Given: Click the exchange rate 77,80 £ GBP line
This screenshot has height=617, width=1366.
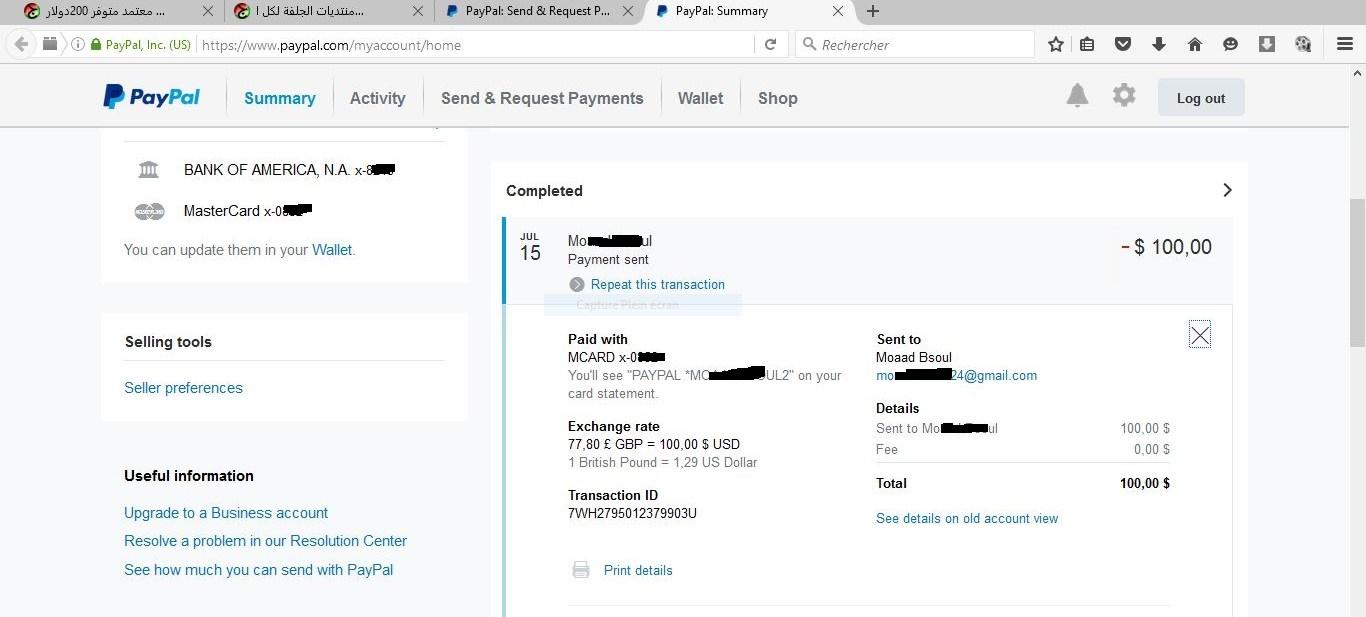Looking at the screenshot, I should 654,444.
